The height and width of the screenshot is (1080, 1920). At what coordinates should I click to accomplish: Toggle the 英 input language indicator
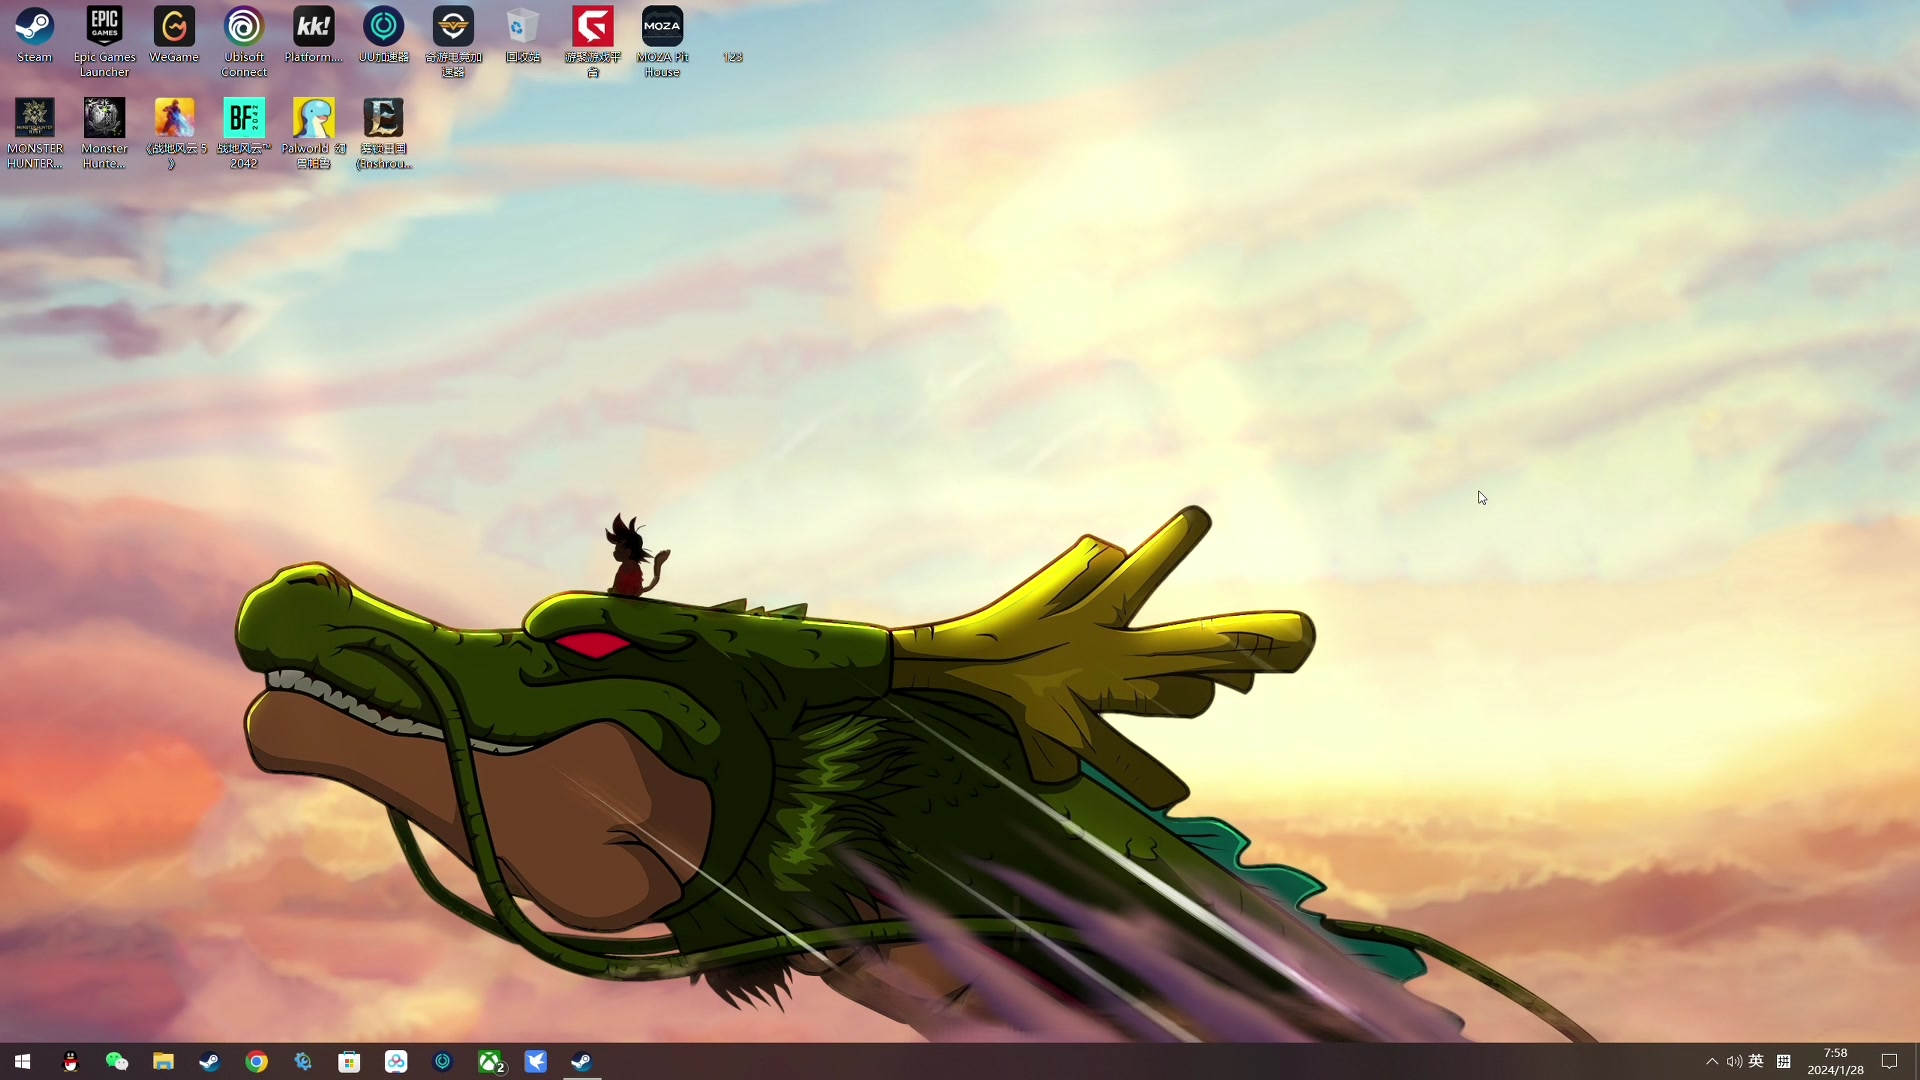pyautogui.click(x=1756, y=1061)
